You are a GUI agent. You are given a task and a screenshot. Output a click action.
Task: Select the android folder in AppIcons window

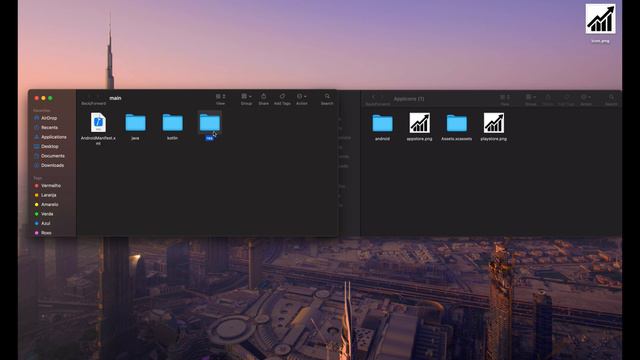point(382,127)
